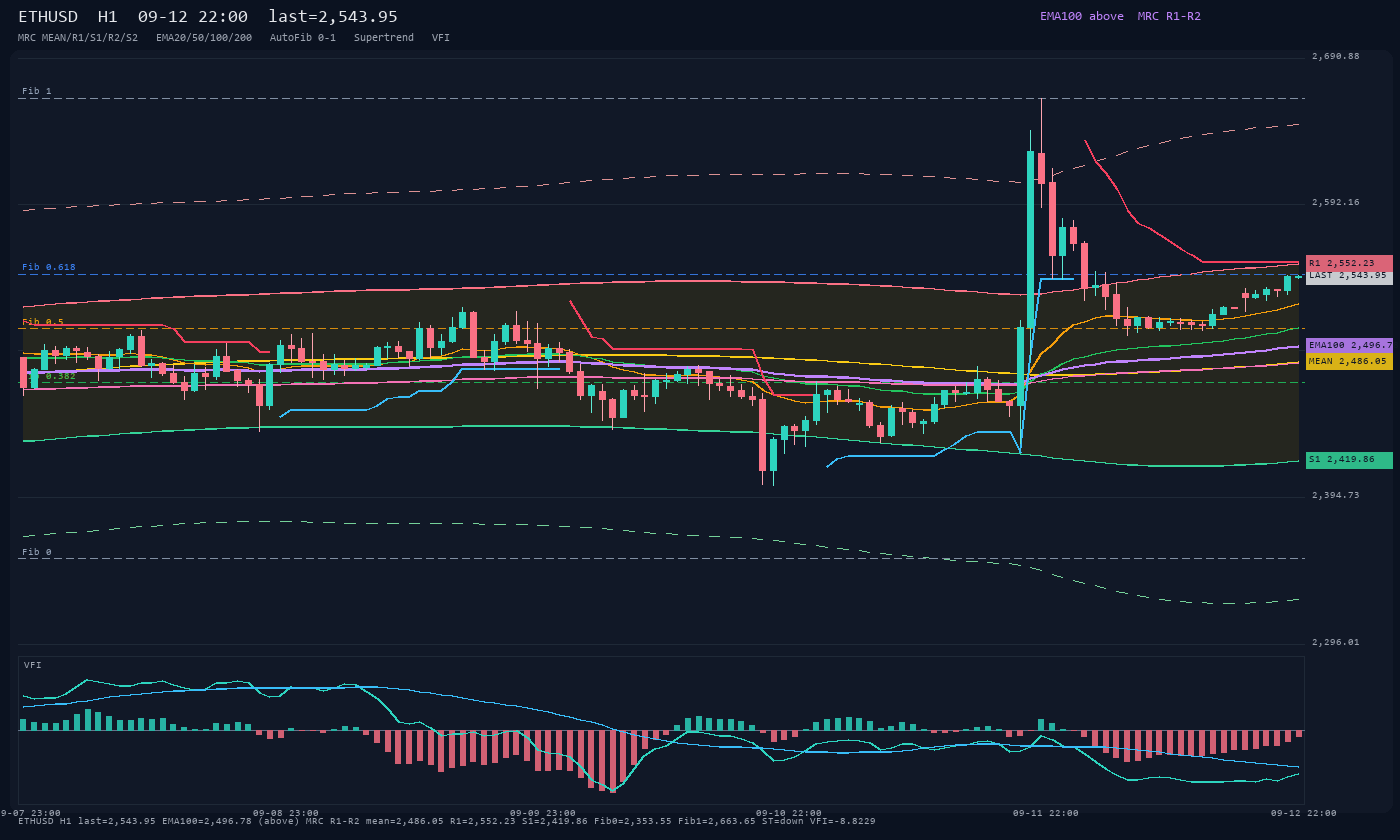Click the 09-12 22:00 time axis label
This screenshot has width=1400, height=840.
tap(1304, 813)
